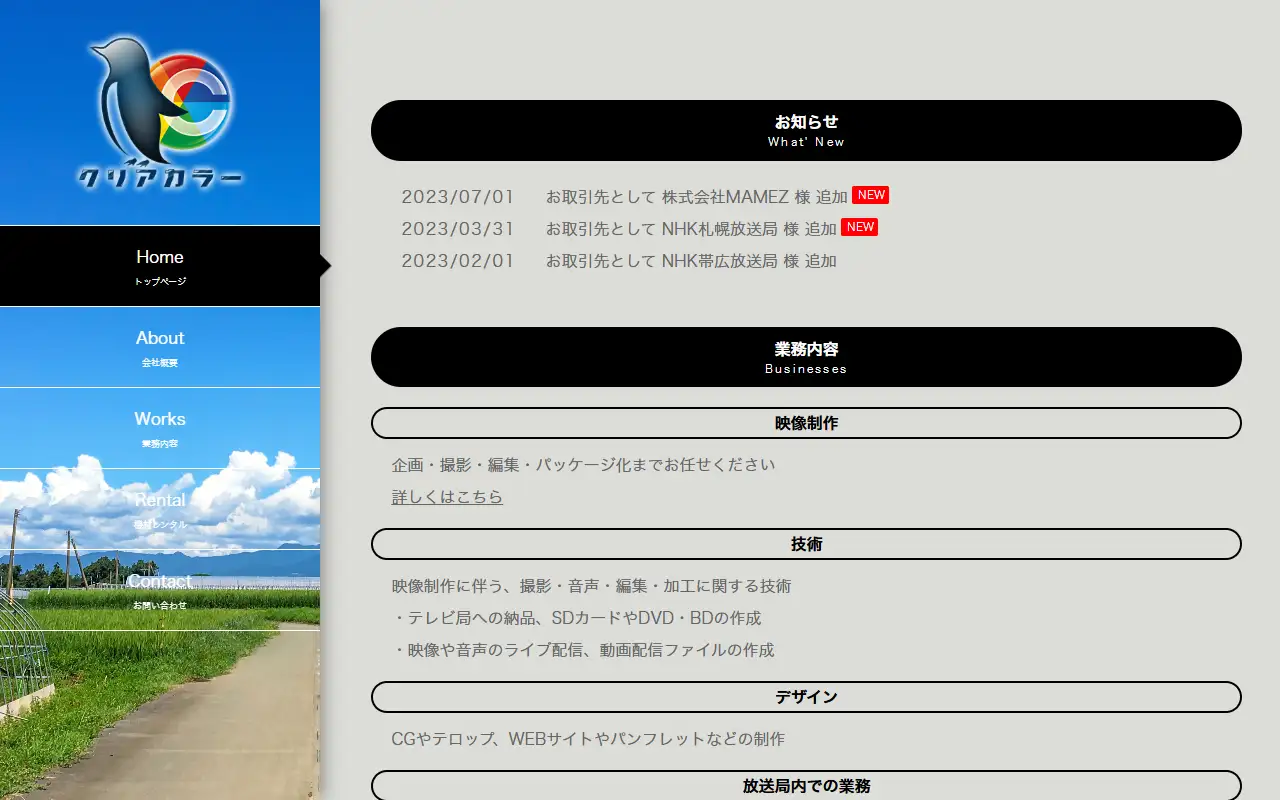Click the 映像や音声のライブ配信 bullet line
Viewport: 1280px width, 800px height.
tap(583, 650)
